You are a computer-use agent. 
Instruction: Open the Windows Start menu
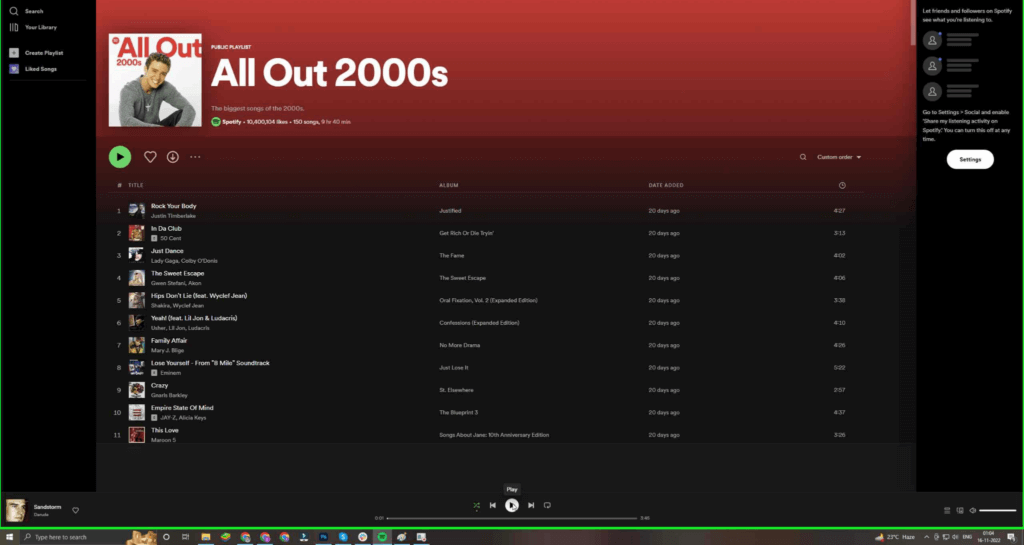pyautogui.click(x=9, y=537)
